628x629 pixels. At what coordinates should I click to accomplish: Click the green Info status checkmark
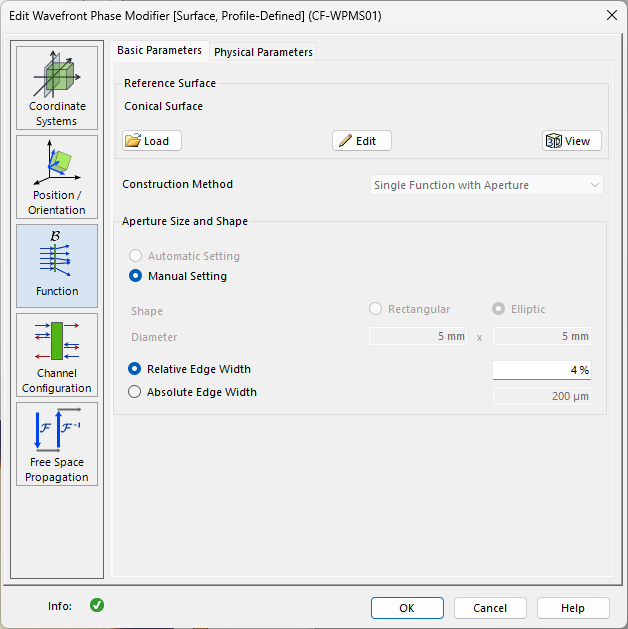pos(97,605)
